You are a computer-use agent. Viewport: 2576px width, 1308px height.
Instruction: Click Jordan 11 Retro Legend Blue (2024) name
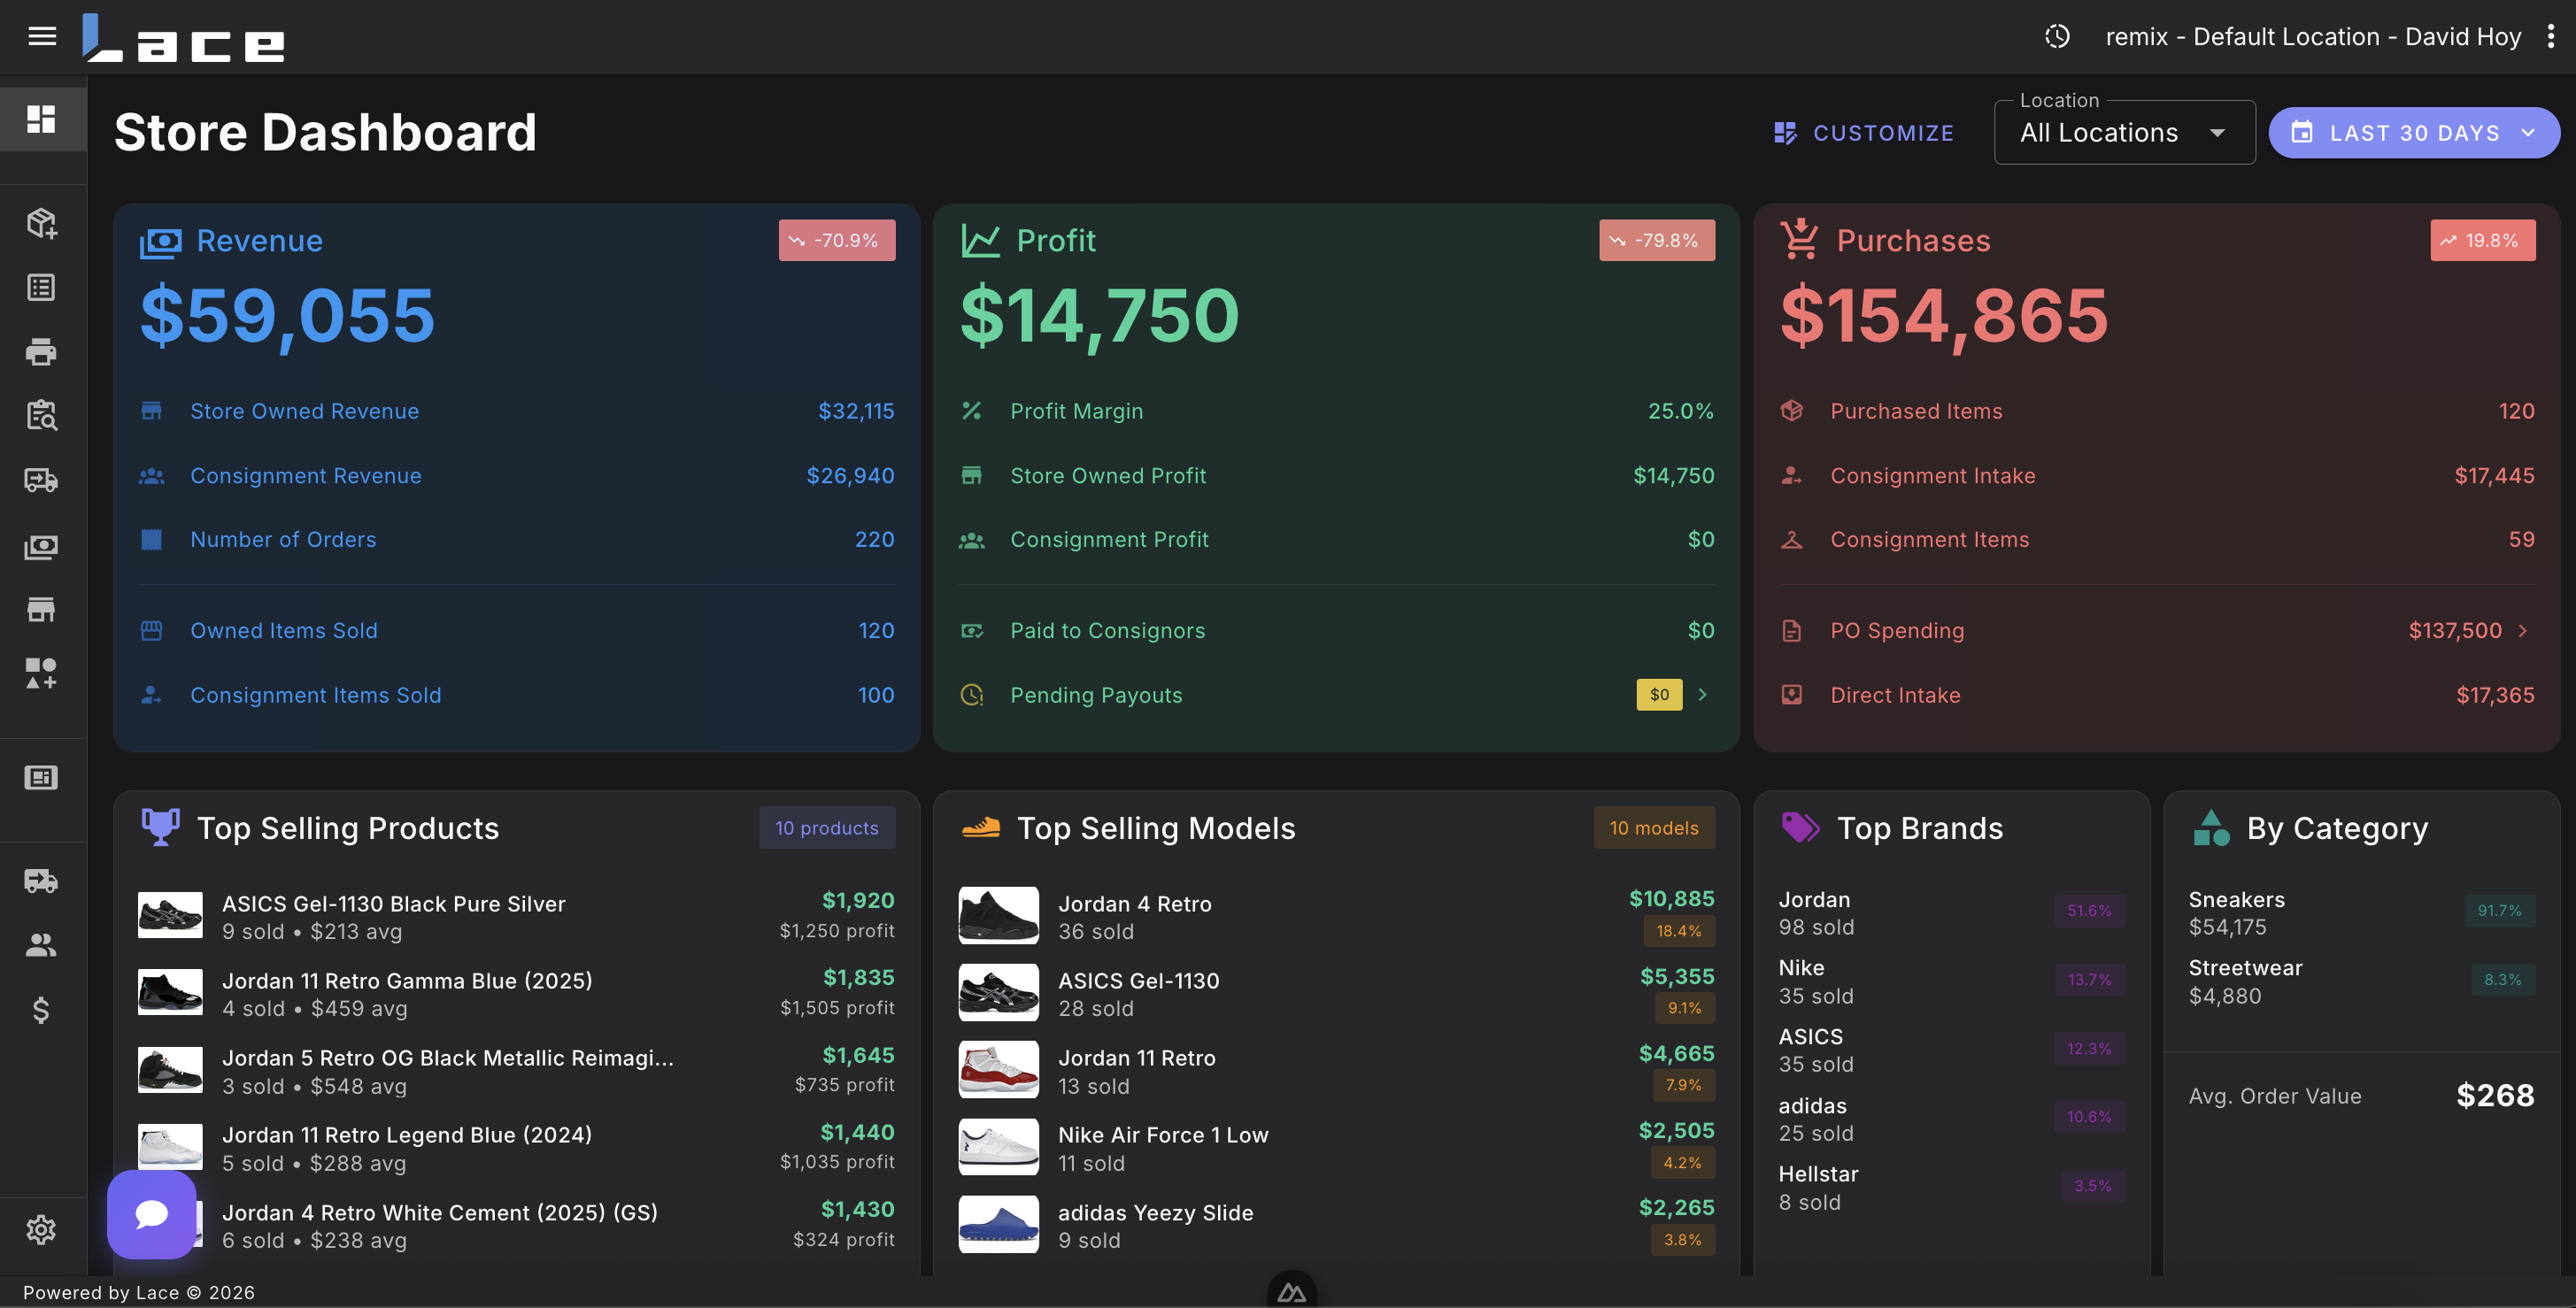pyautogui.click(x=407, y=1135)
